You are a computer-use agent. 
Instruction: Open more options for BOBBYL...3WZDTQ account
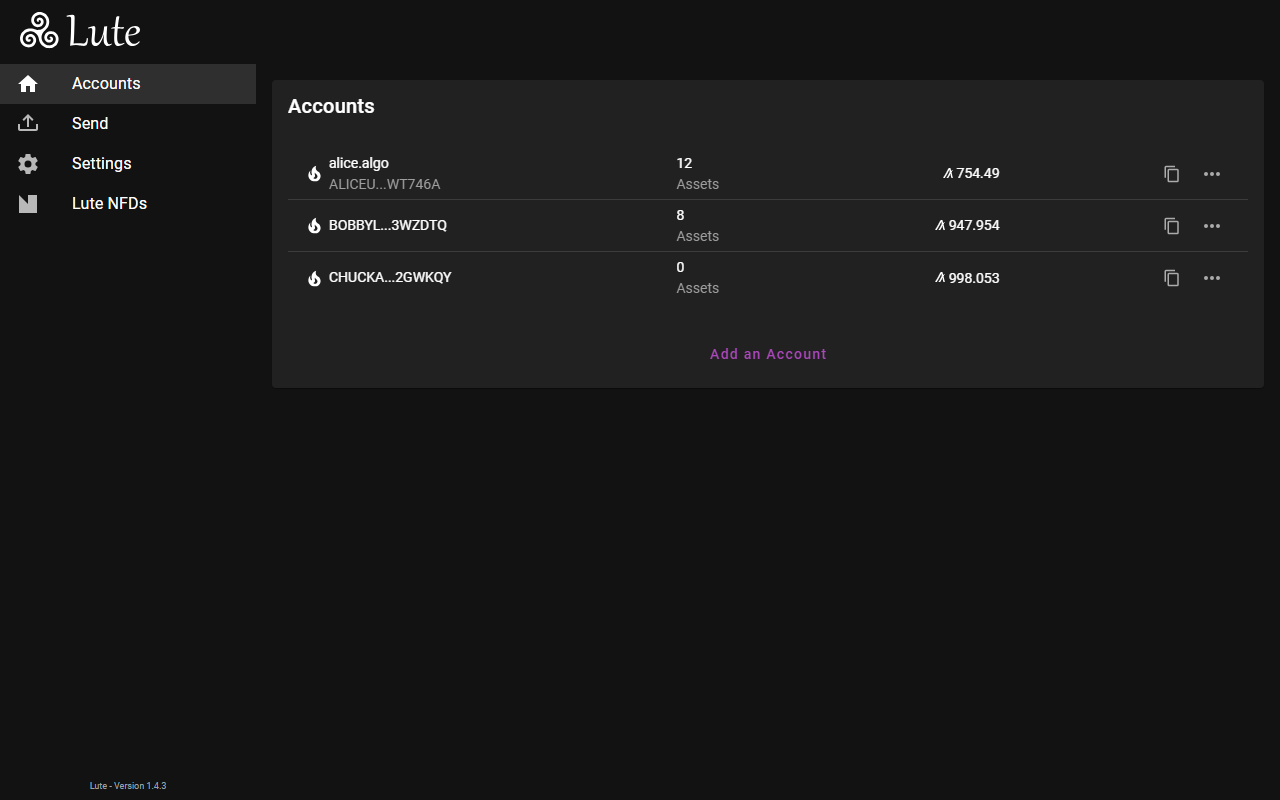pyautogui.click(x=1212, y=226)
